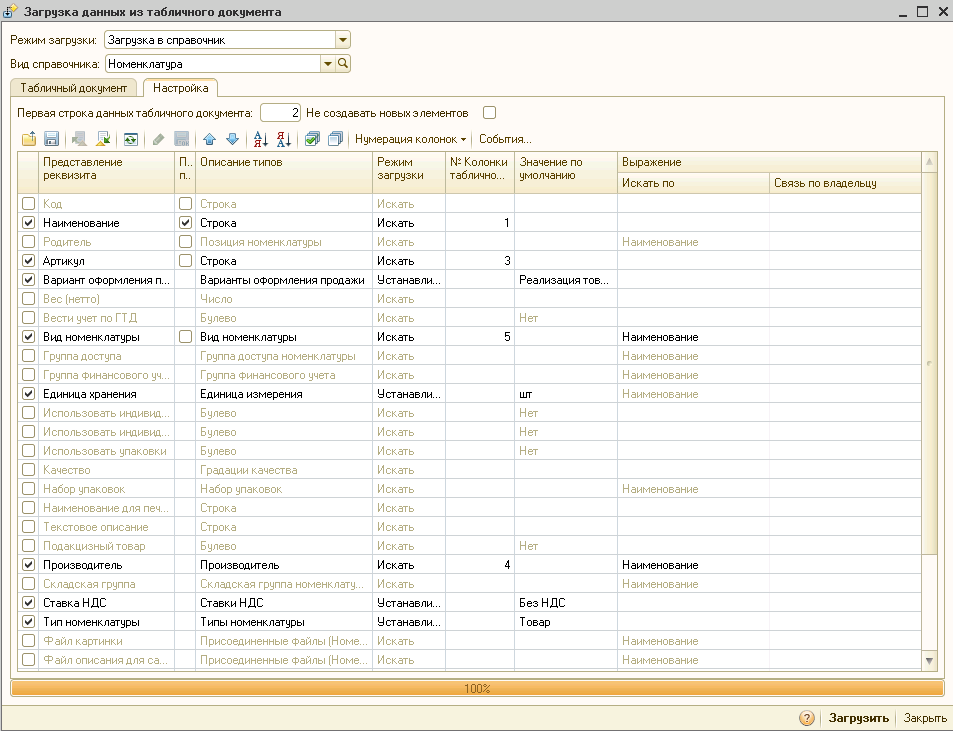Viewport: 953px width, 731px height.
Task: Check the Код row checkbox
Action: coord(28,204)
